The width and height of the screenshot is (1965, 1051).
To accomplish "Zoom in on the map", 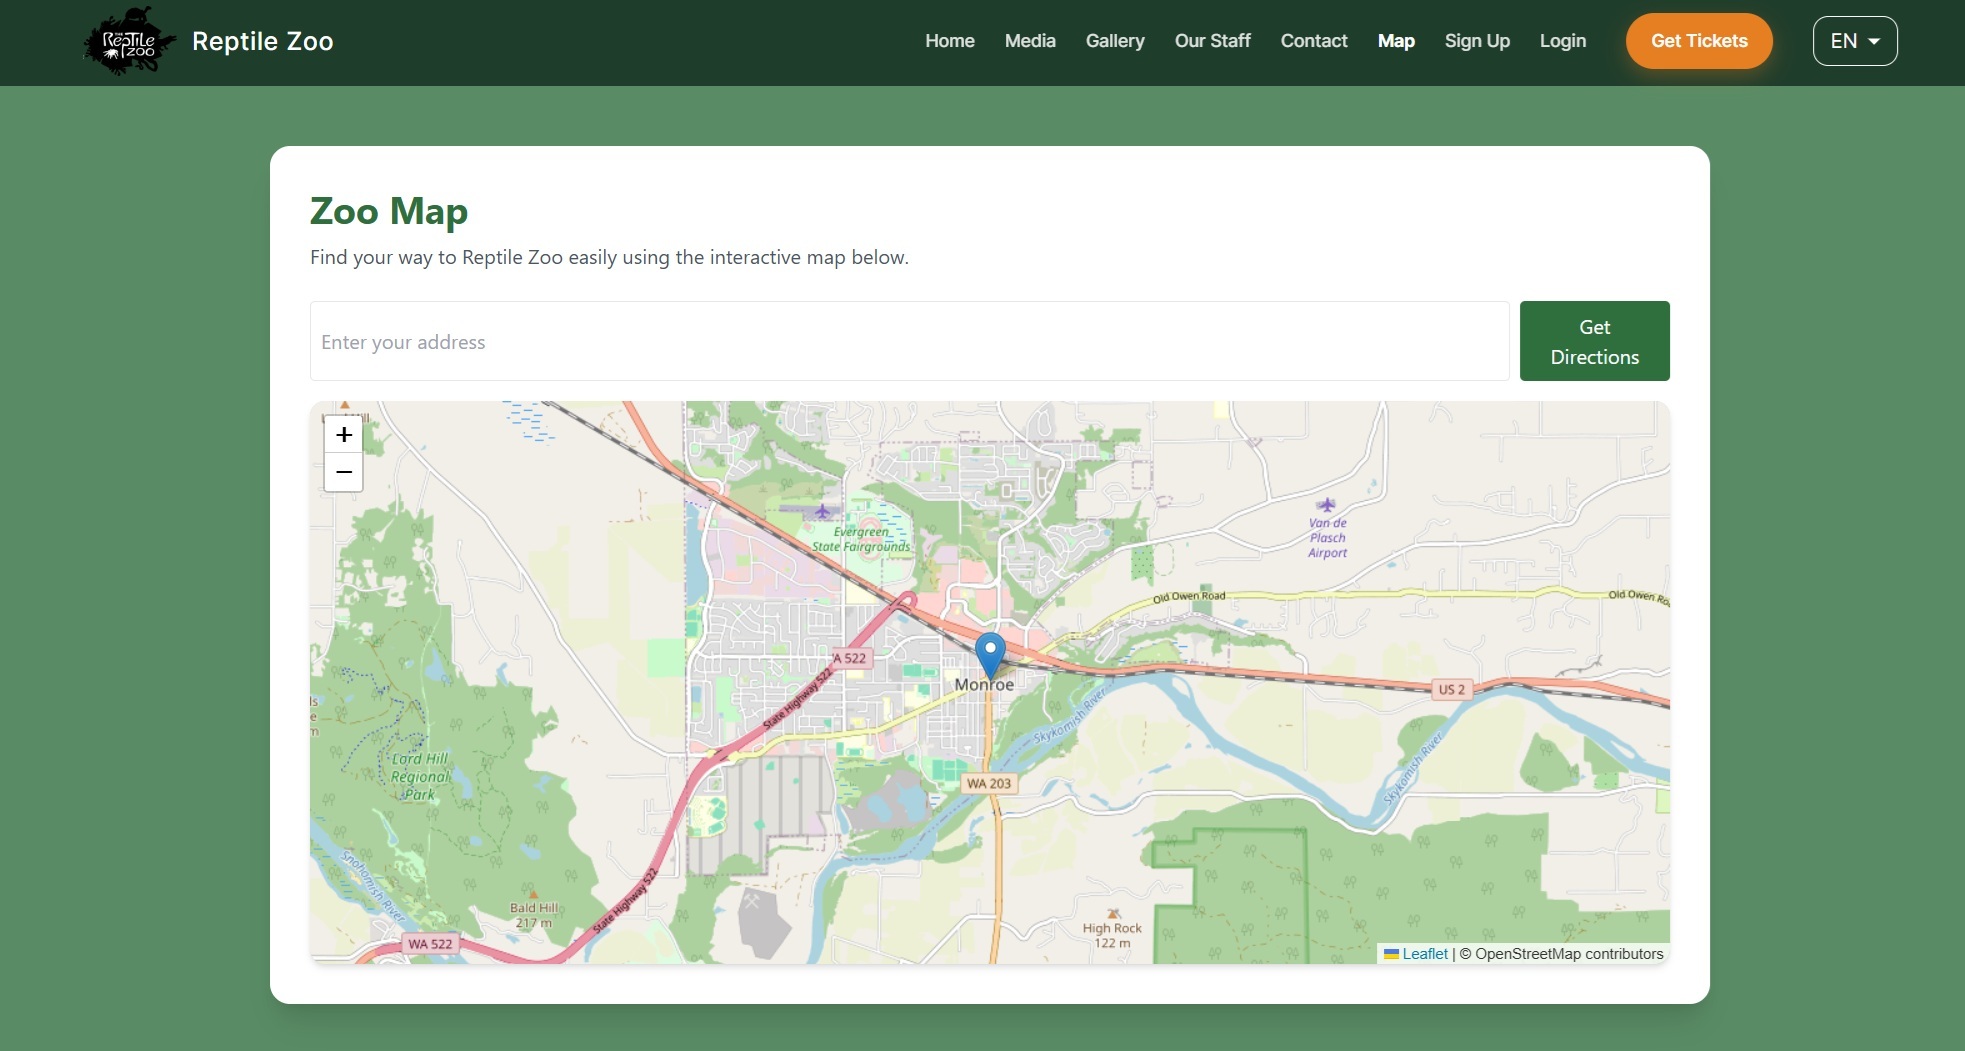I will tap(343, 435).
